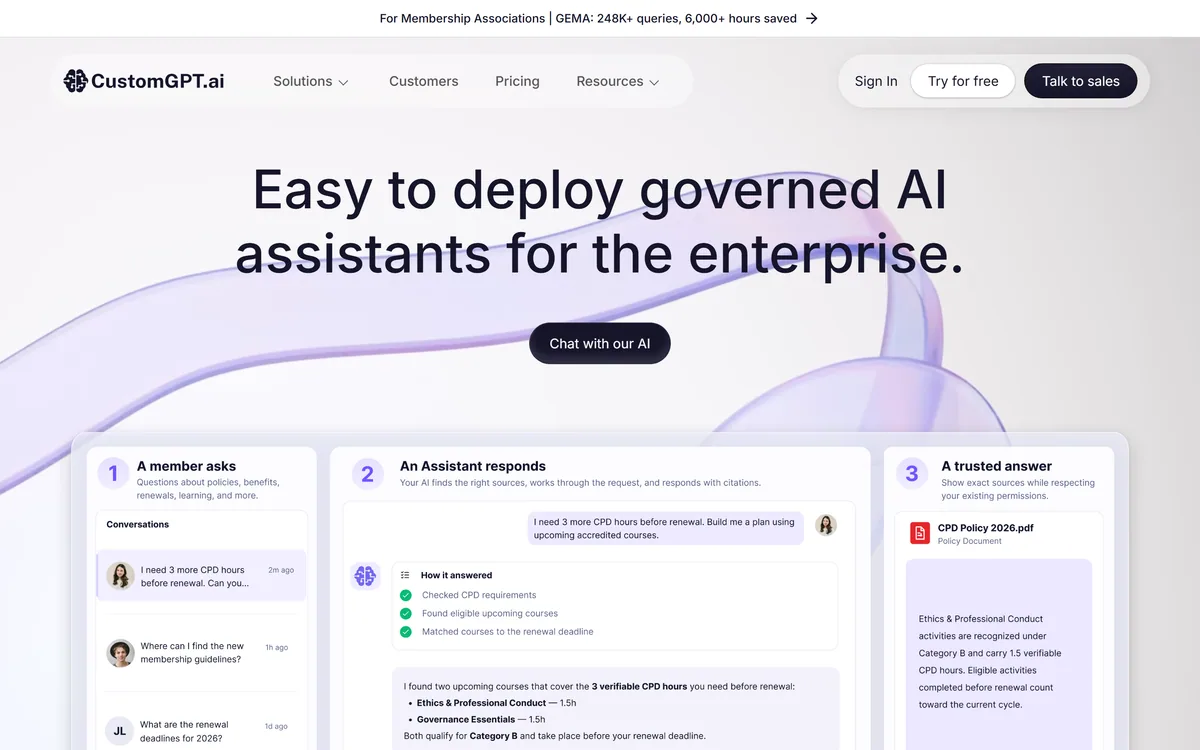The height and width of the screenshot is (750, 1200).
Task: Select the conversation about new membership guidelines
Action: [x=201, y=653]
